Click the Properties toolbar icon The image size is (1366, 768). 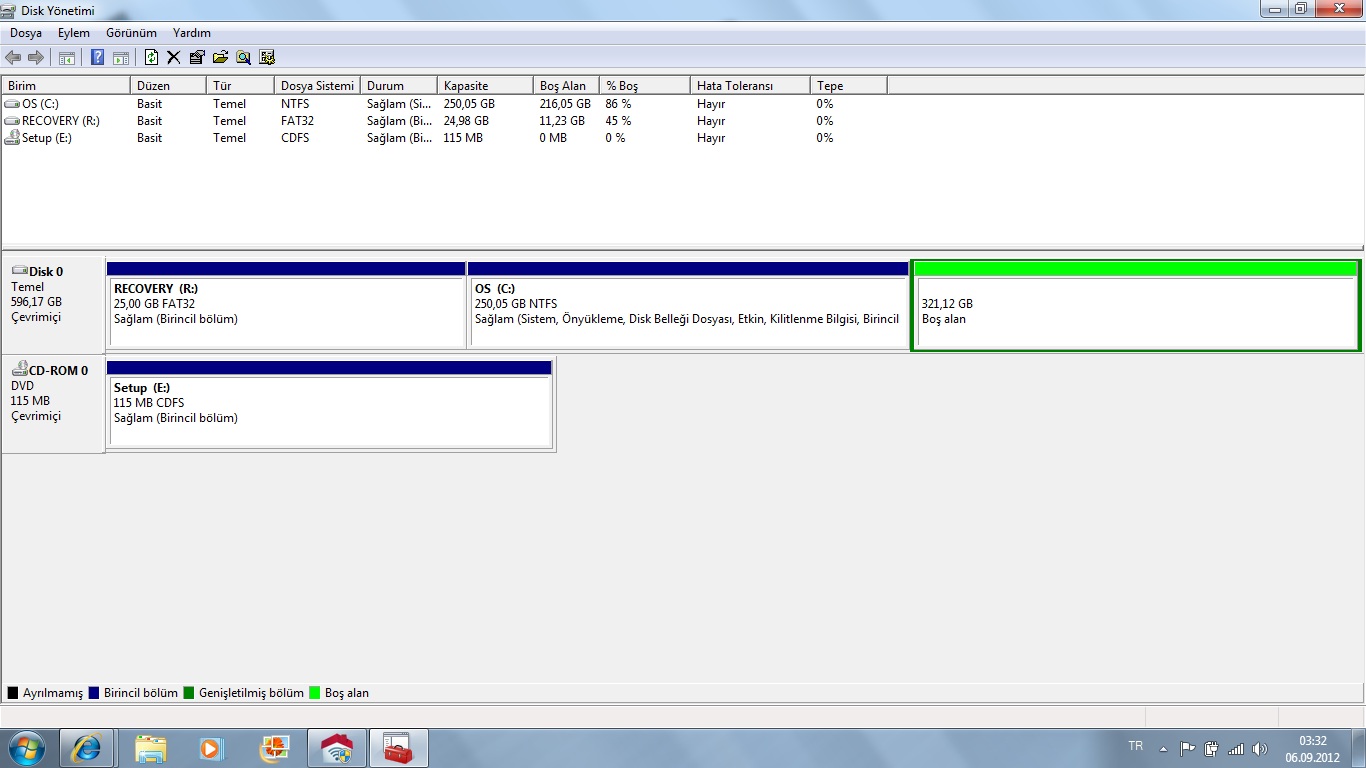point(197,58)
